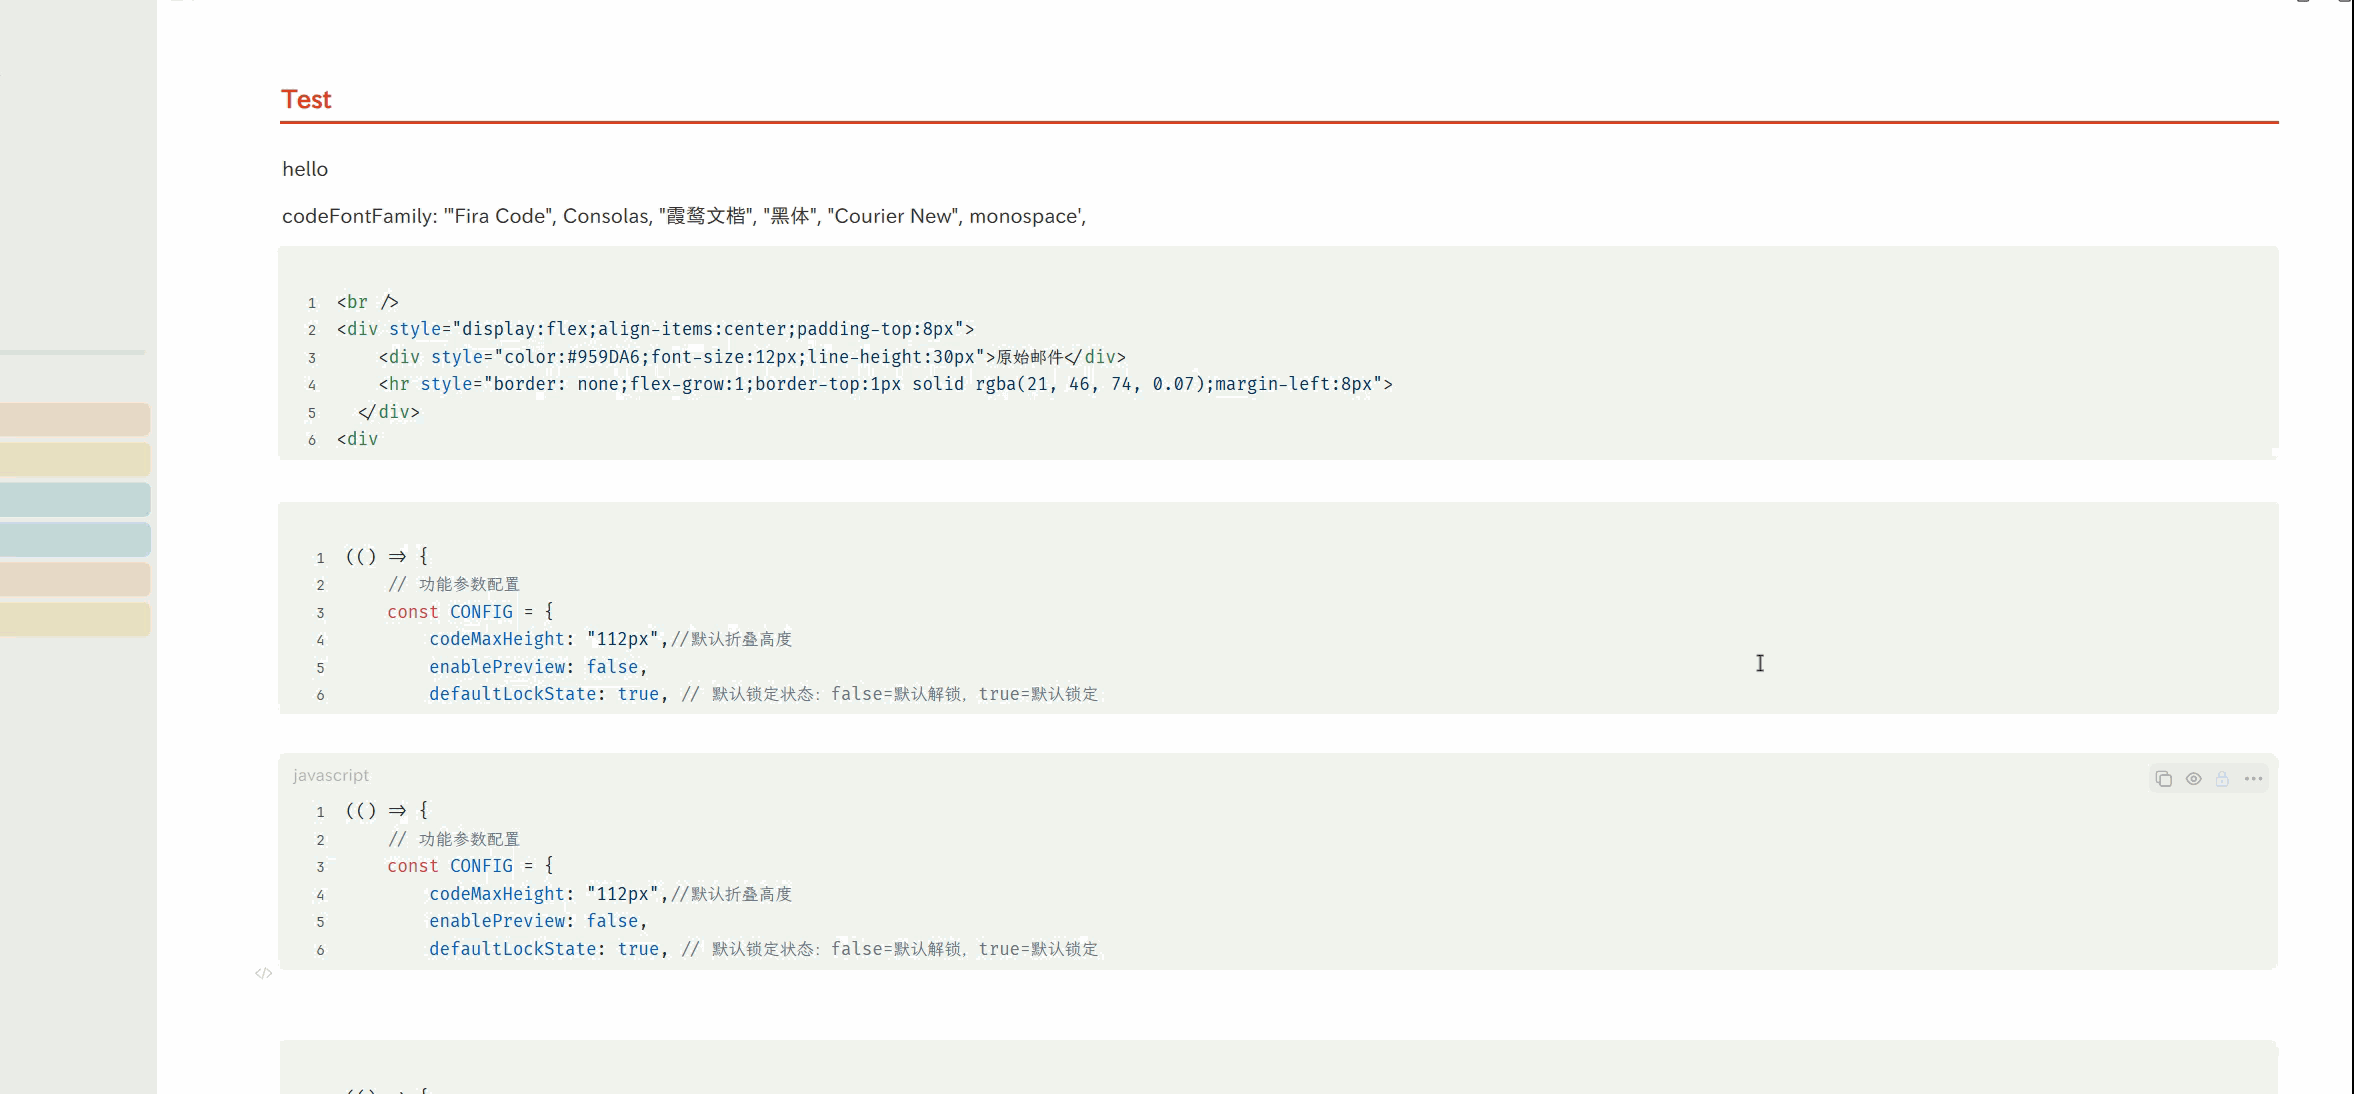
Task: Select the lowest yellow sidebar item
Action: 74,620
